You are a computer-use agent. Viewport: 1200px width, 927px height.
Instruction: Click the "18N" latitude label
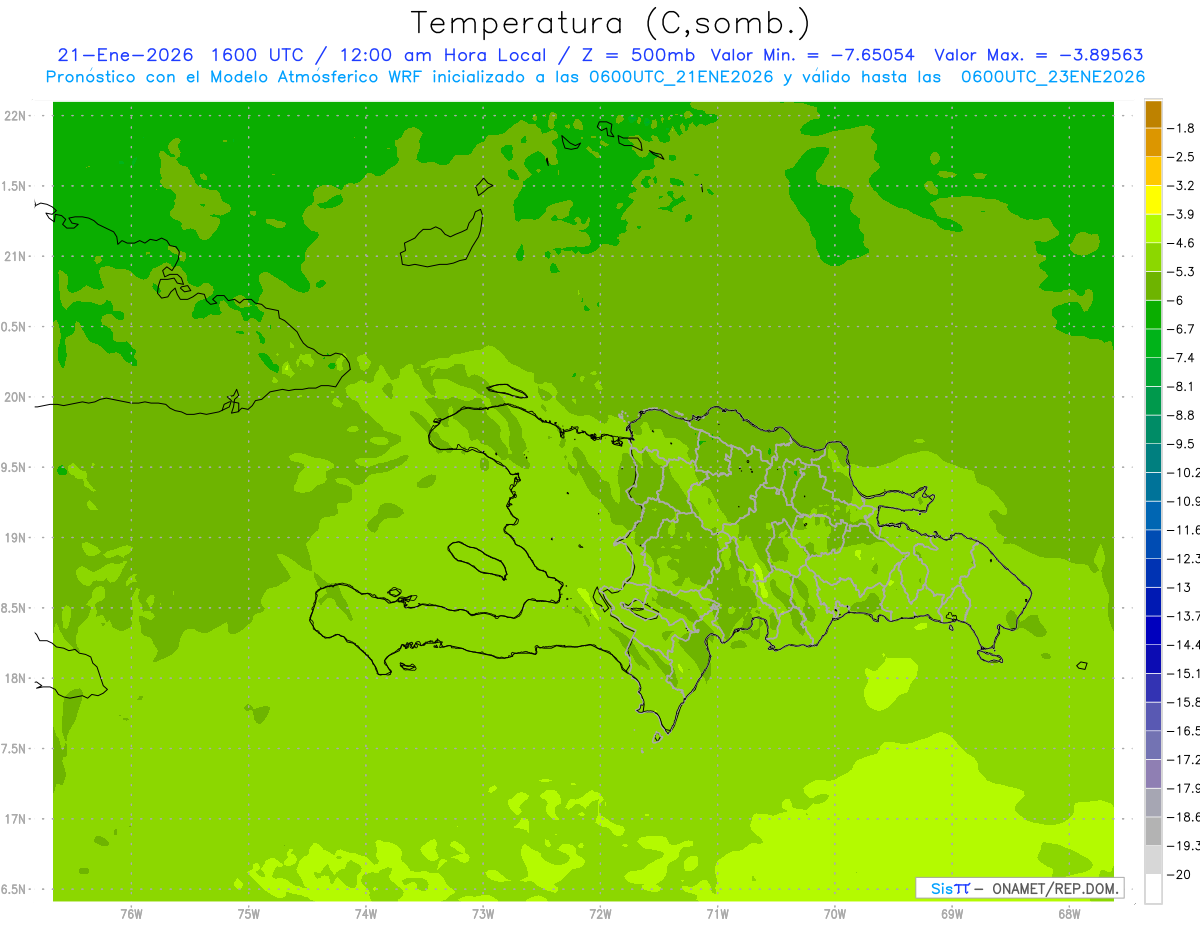[15, 678]
